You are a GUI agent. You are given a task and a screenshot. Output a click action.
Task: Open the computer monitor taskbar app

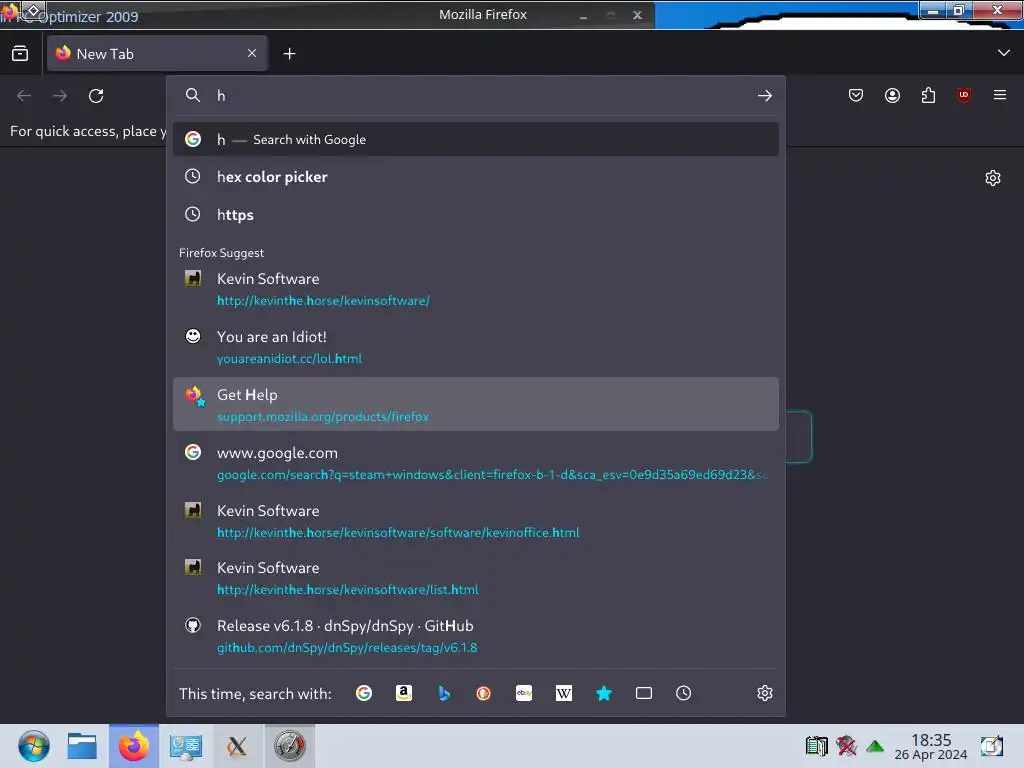coord(185,746)
